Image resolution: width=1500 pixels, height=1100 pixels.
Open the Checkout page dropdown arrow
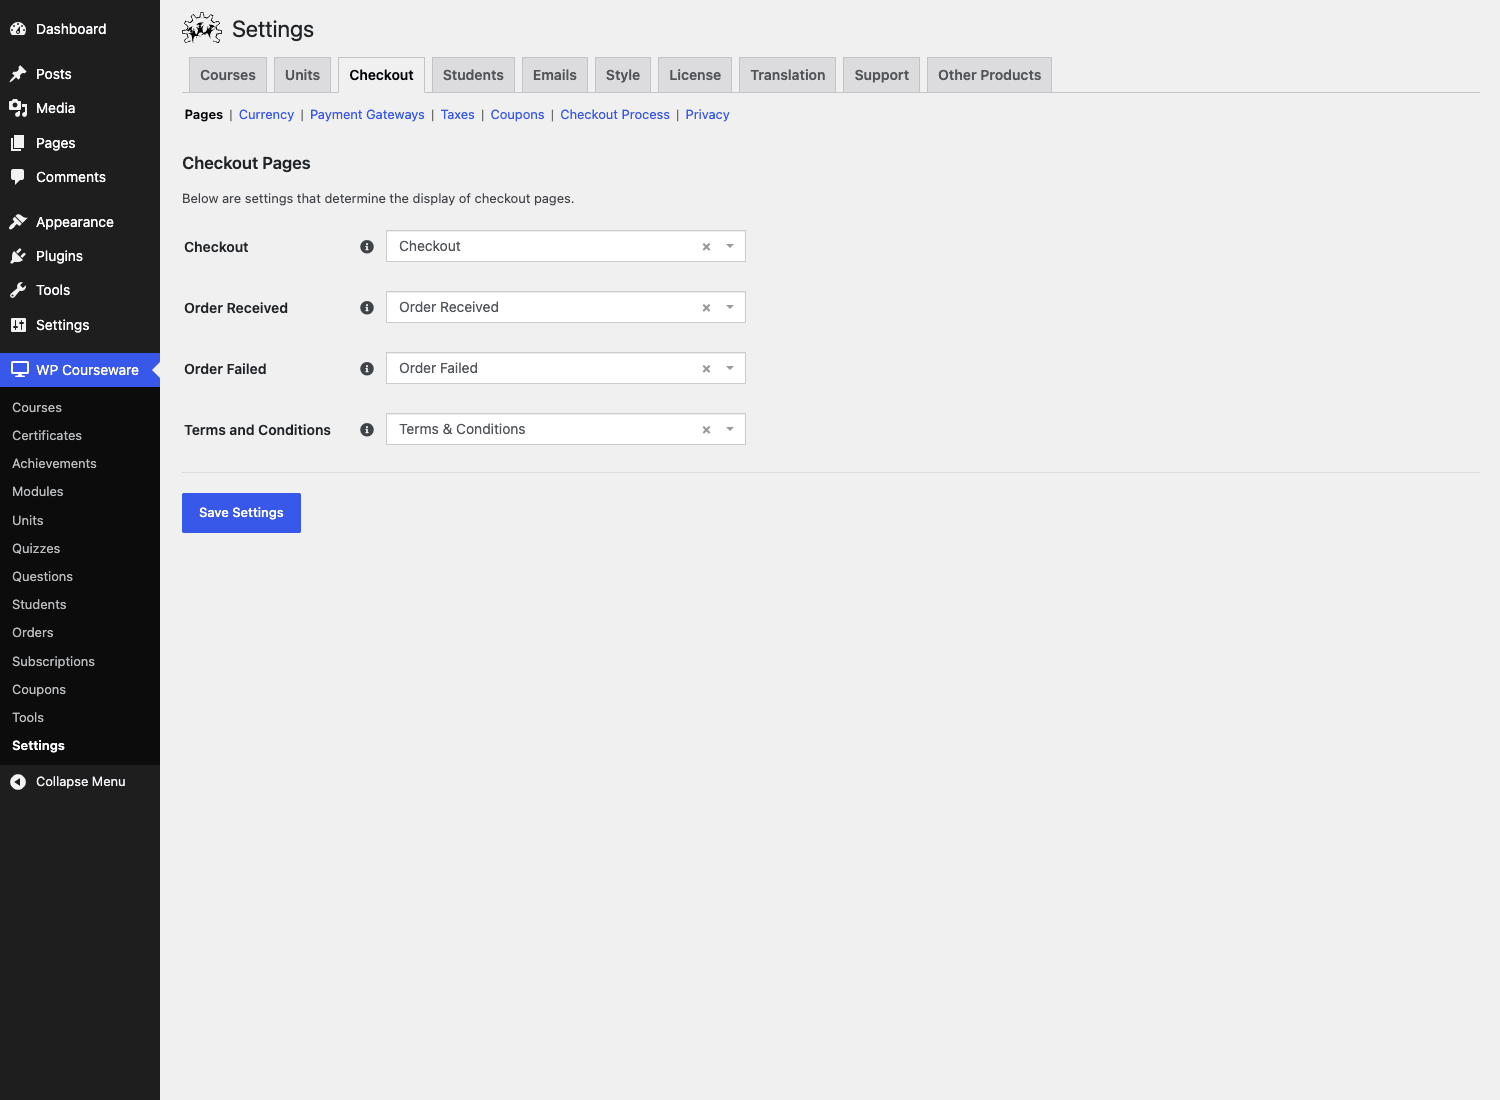tap(730, 246)
